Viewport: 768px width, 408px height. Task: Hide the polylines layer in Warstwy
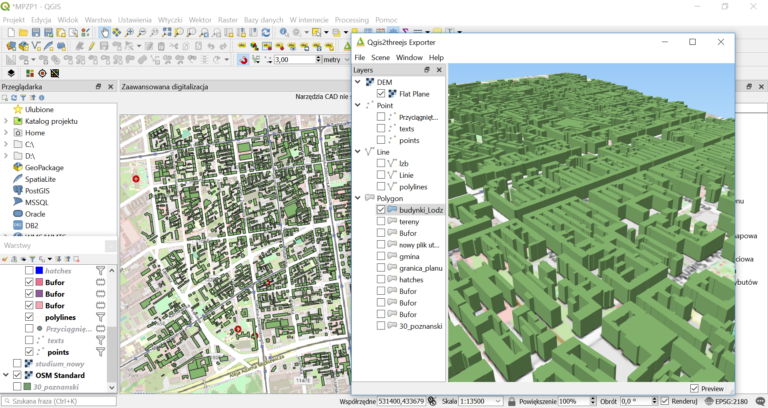click(29, 317)
